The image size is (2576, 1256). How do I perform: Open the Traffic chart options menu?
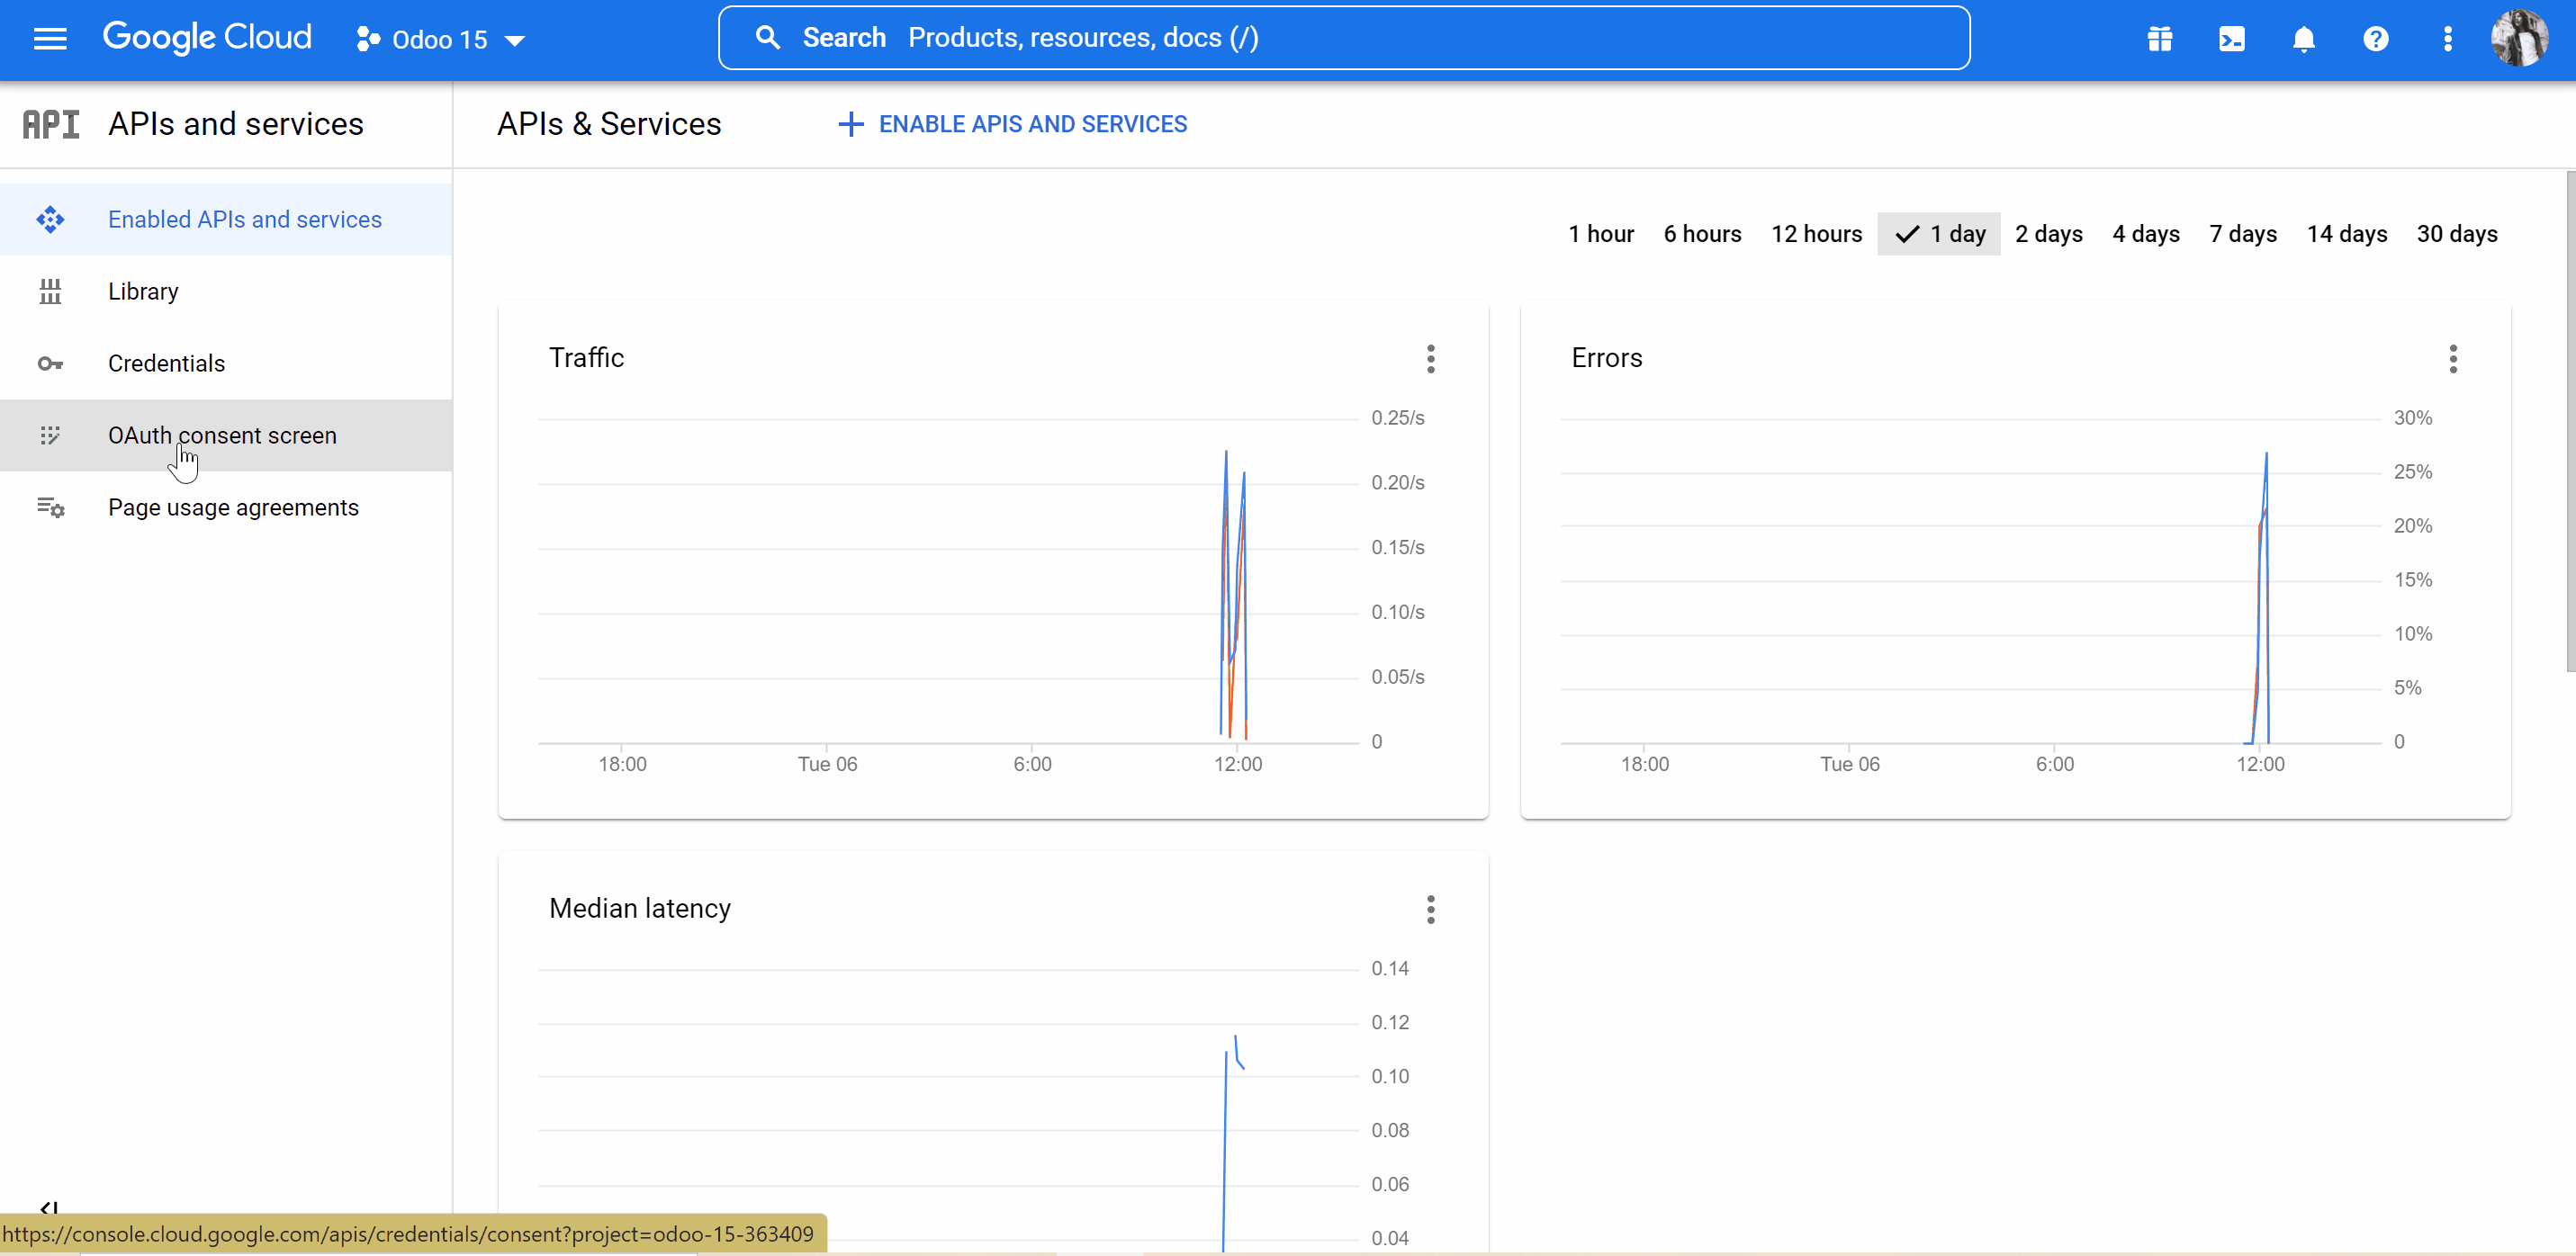1430,359
